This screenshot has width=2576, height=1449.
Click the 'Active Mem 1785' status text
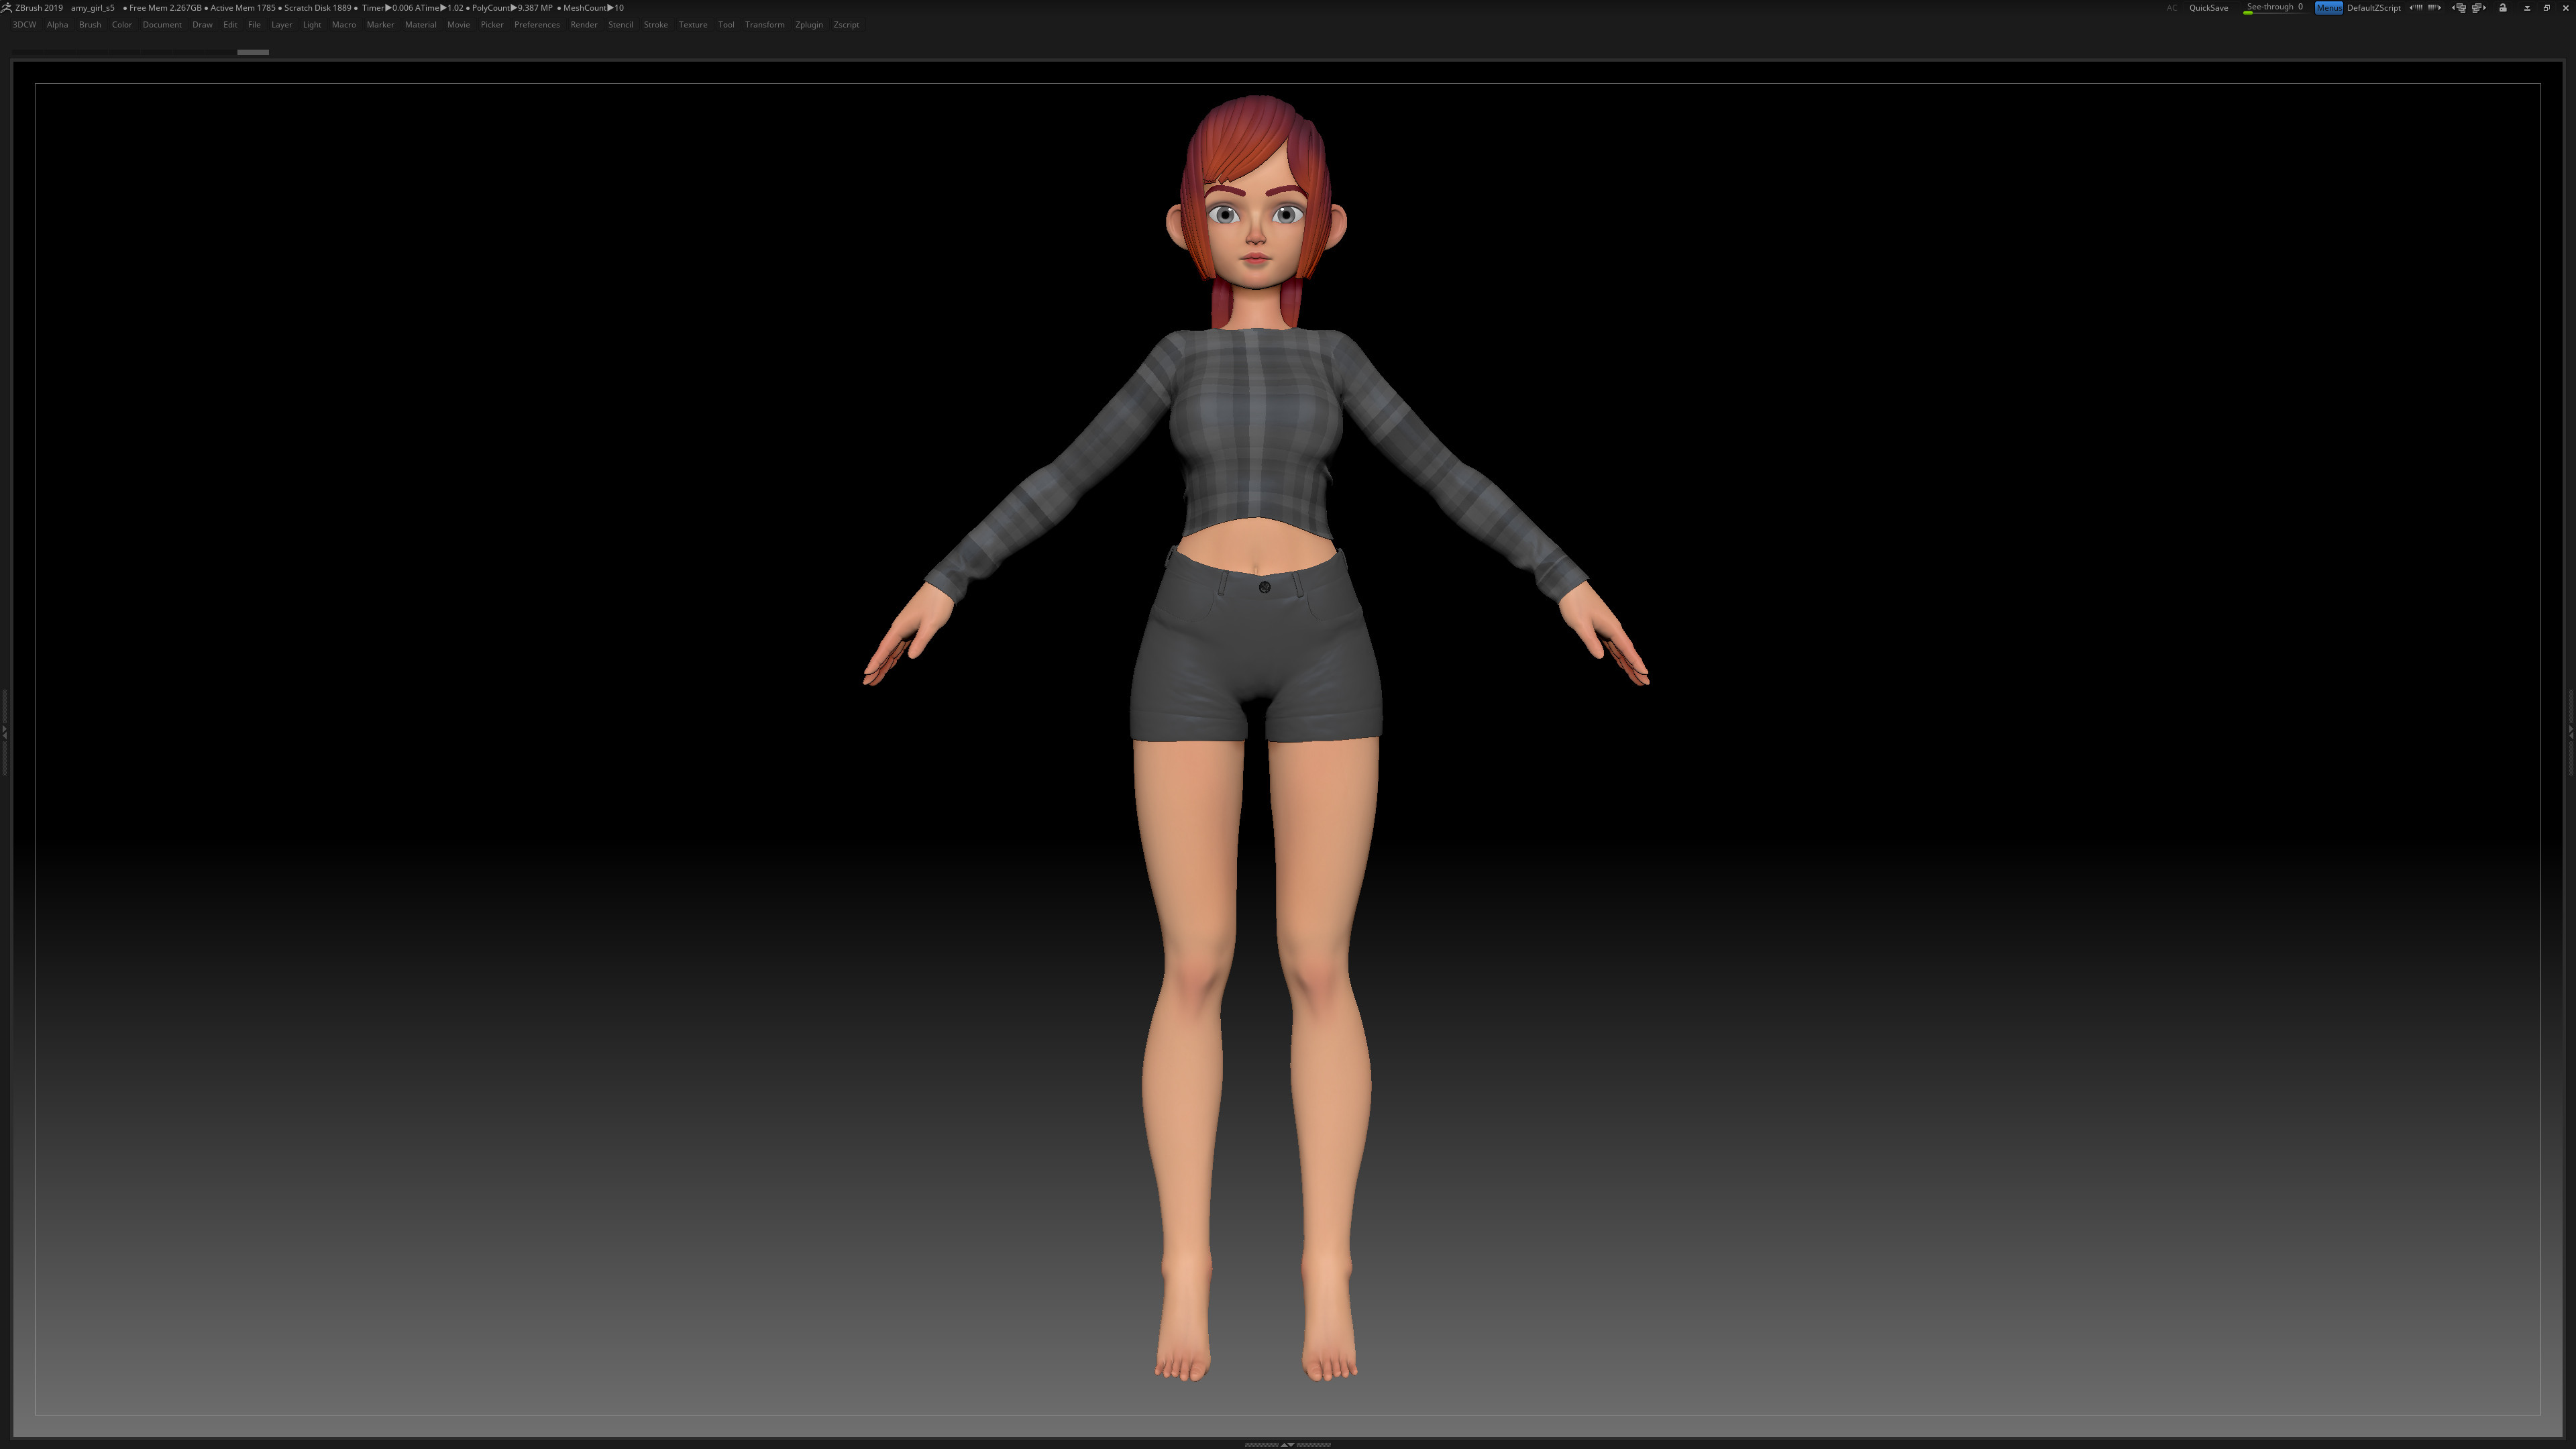(x=243, y=8)
